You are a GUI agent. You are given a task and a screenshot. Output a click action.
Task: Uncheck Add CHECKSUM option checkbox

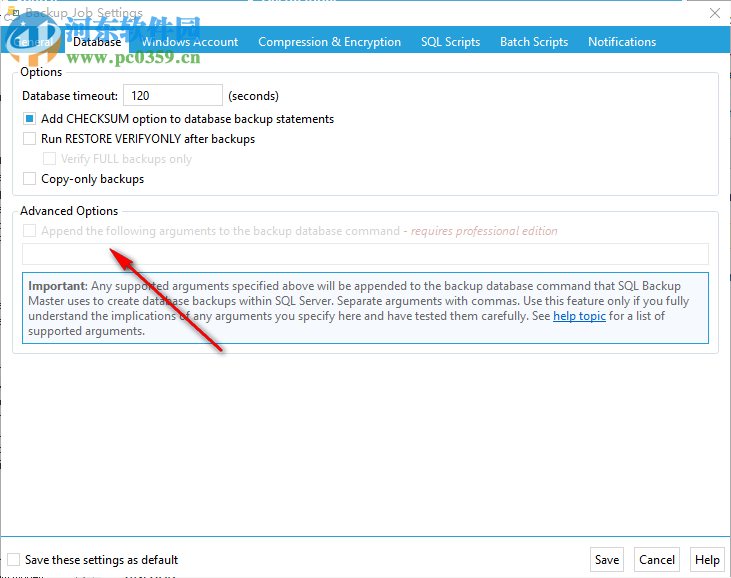(29, 119)
